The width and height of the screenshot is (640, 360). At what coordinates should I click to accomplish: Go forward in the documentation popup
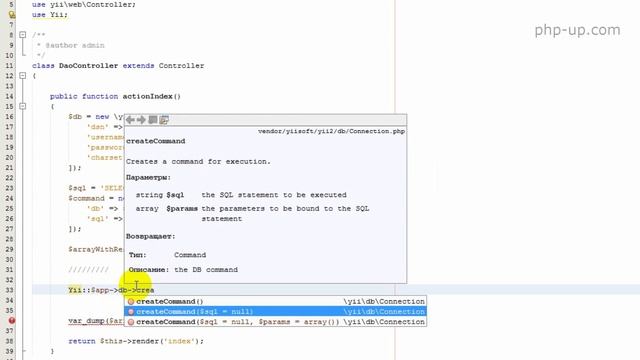pos(141,120)
